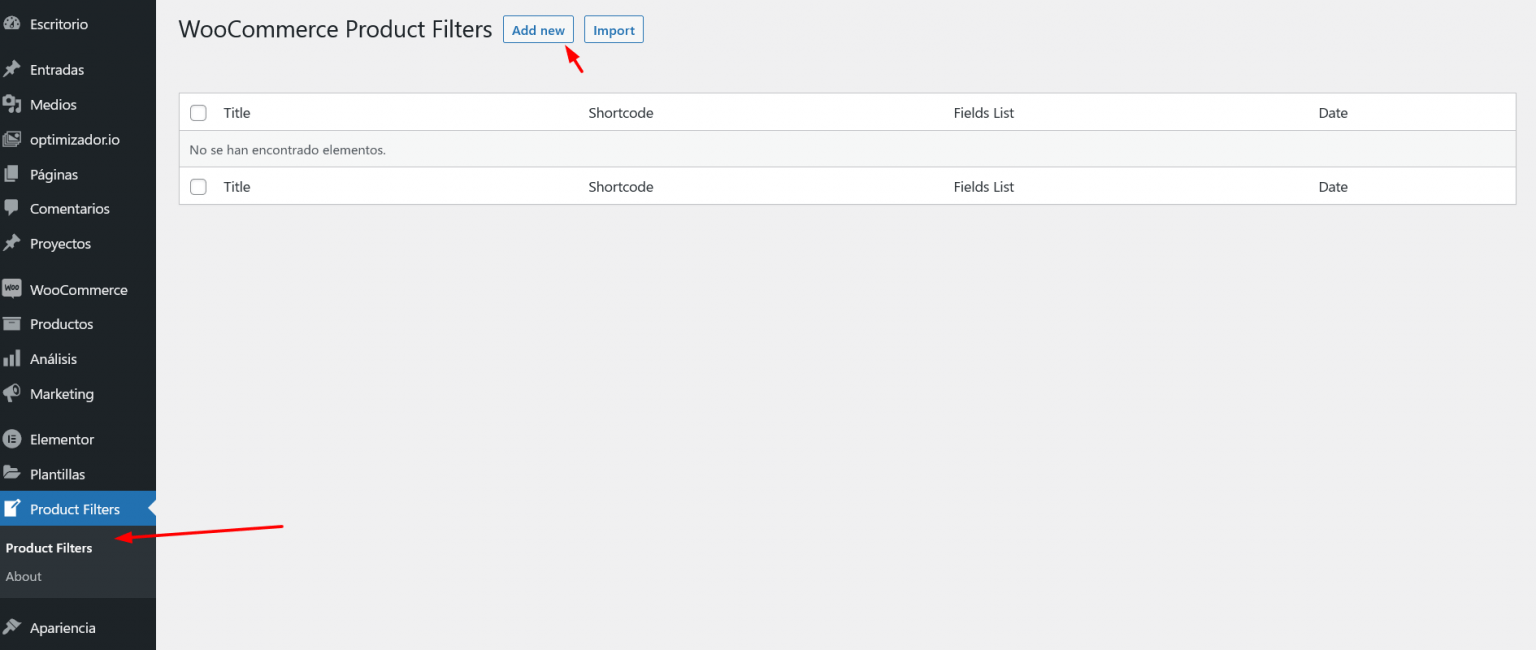Click the Escritorio dashboard icon

[x=12, y=24]
